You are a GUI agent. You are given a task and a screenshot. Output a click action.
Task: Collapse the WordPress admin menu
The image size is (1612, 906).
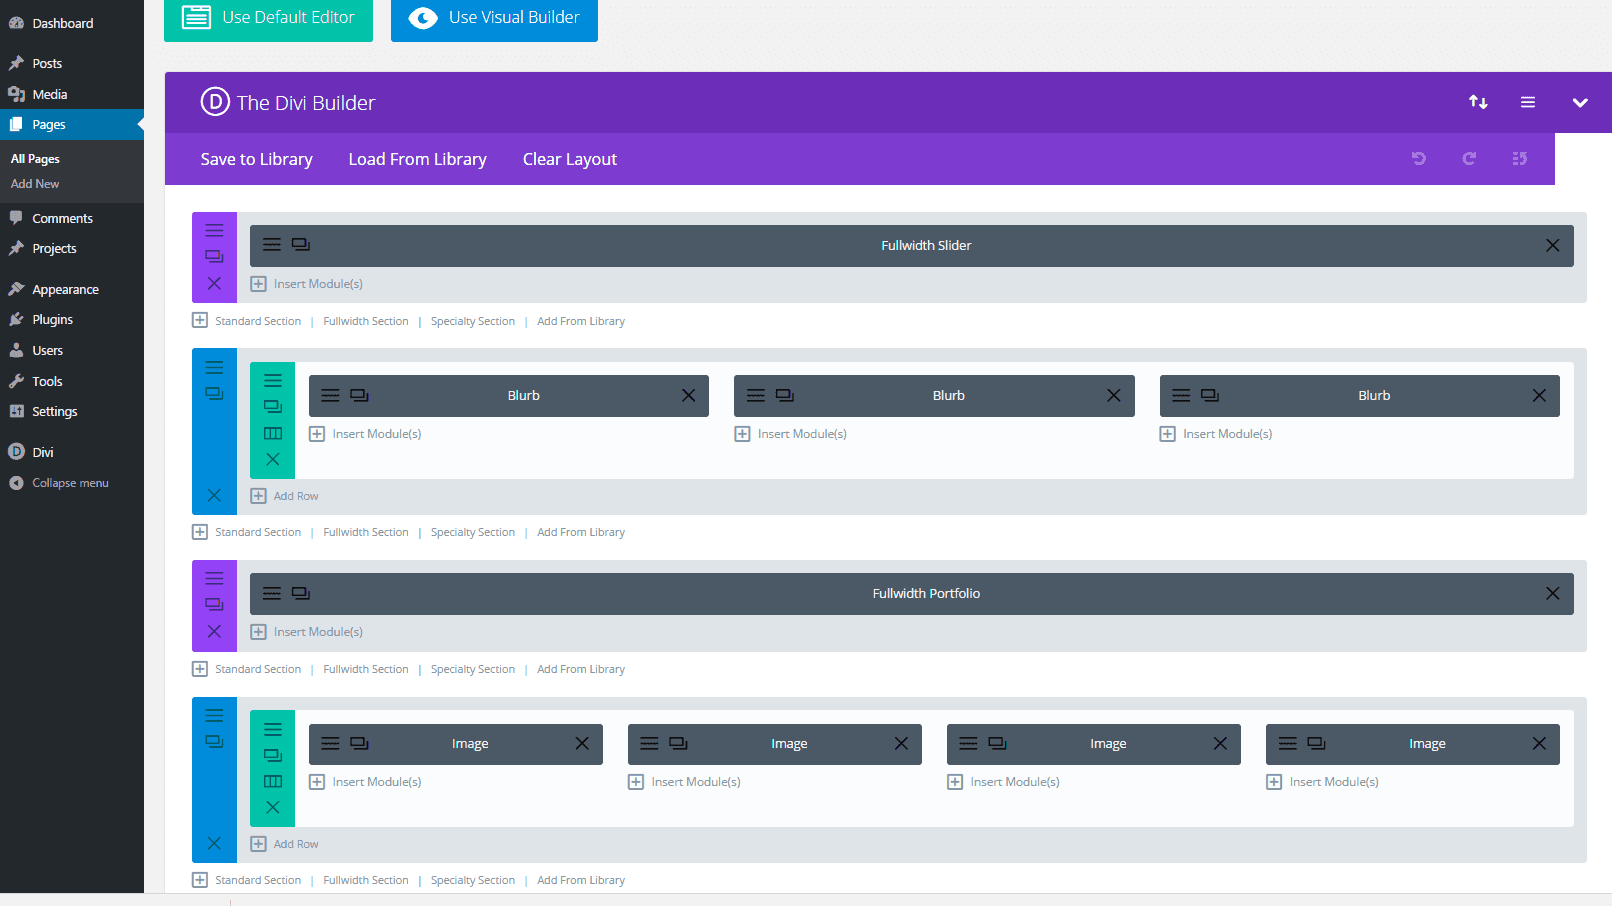[70, 483]
